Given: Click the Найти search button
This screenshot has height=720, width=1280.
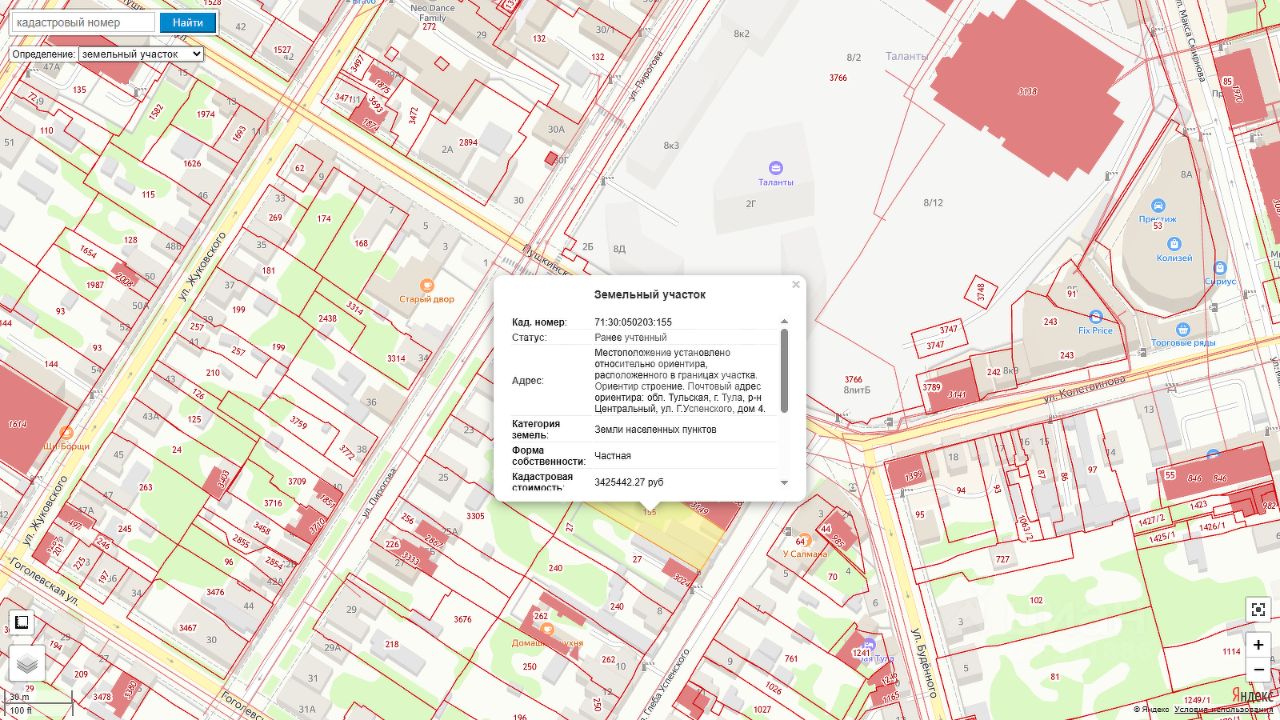Looking at the screenshot, I should click(x=187, y=23).
